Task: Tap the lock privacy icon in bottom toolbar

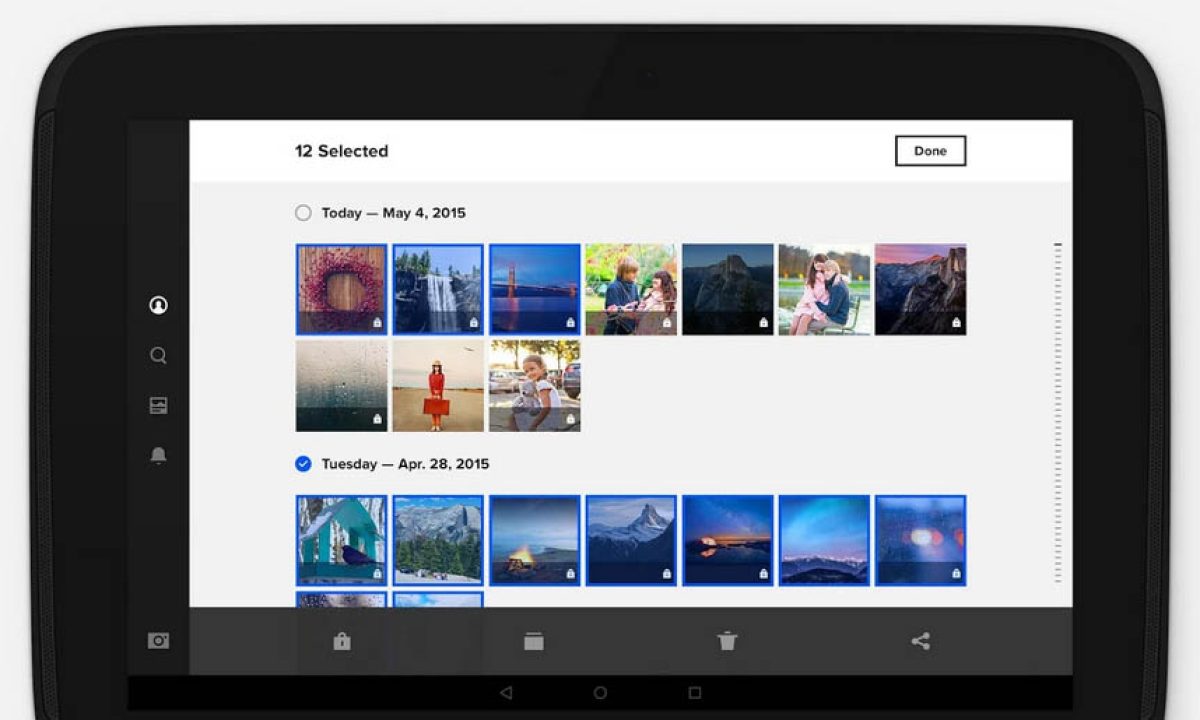Action: (342, 642)
